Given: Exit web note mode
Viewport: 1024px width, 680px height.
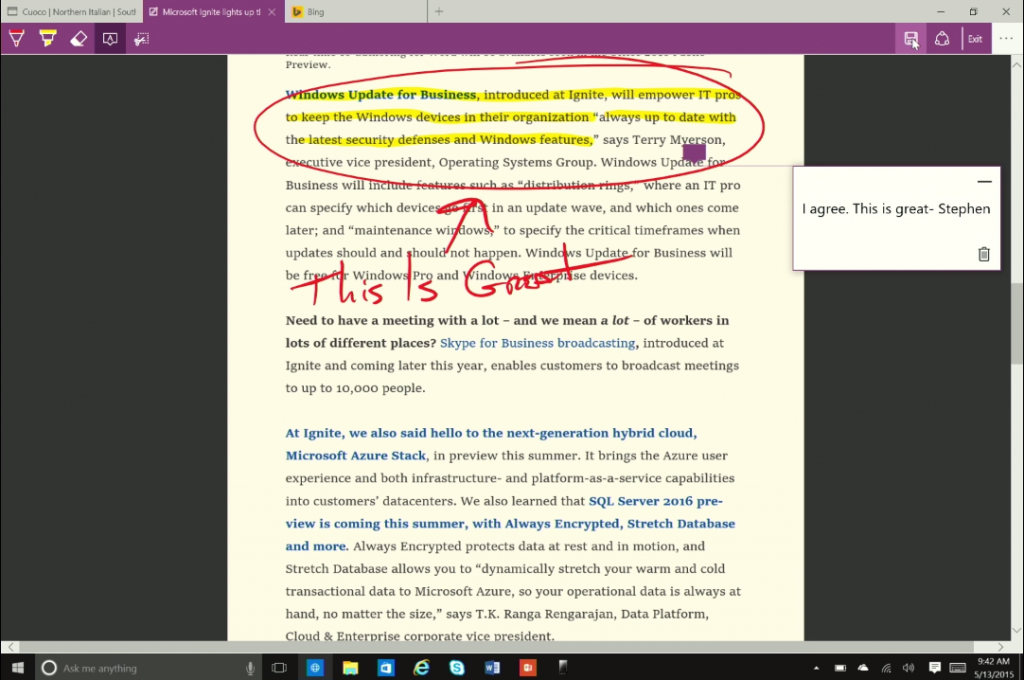Looking at the screenshot, I should [975, 39].
